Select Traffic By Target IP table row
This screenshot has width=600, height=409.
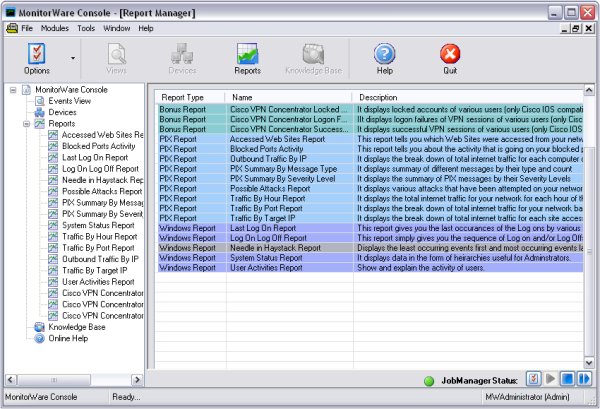tap(370, 218)
